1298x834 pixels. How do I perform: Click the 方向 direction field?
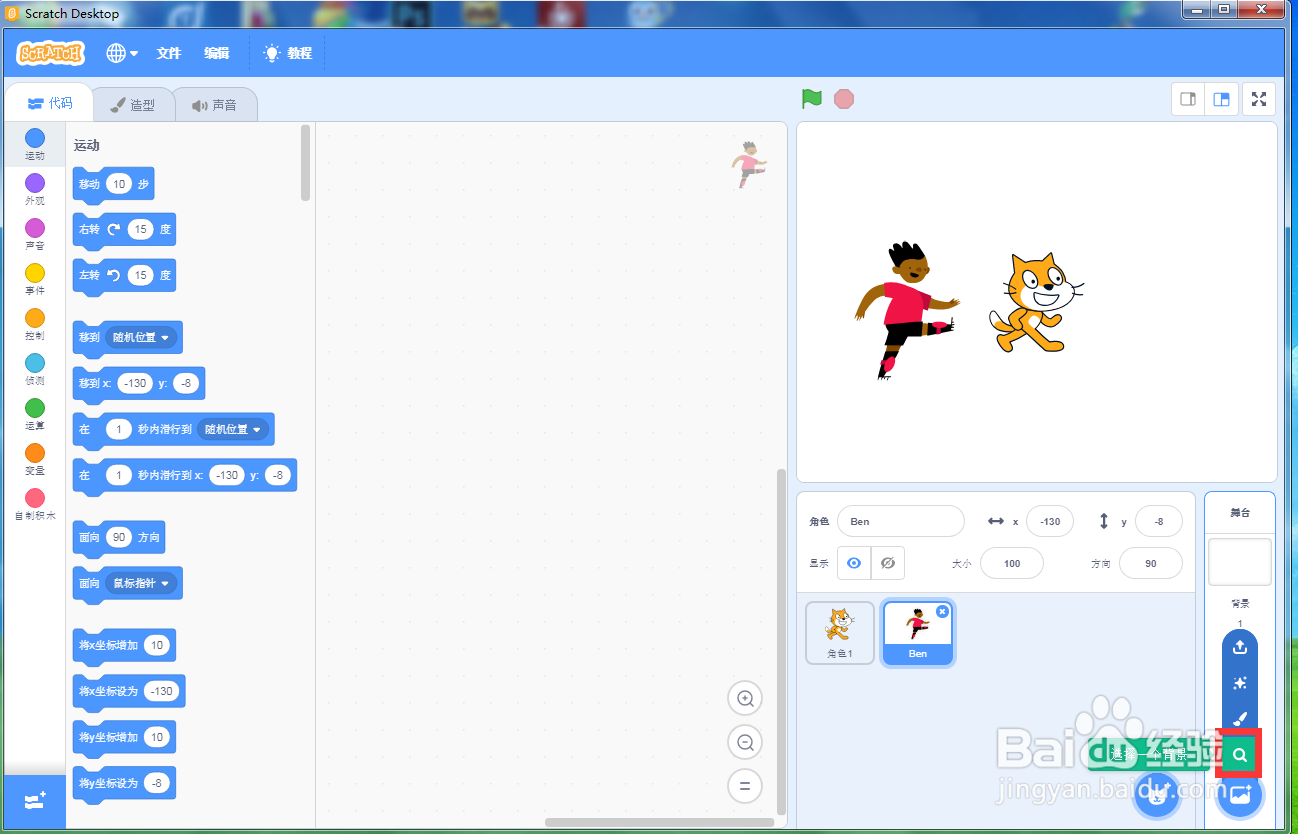click(x=1151, y=563)
